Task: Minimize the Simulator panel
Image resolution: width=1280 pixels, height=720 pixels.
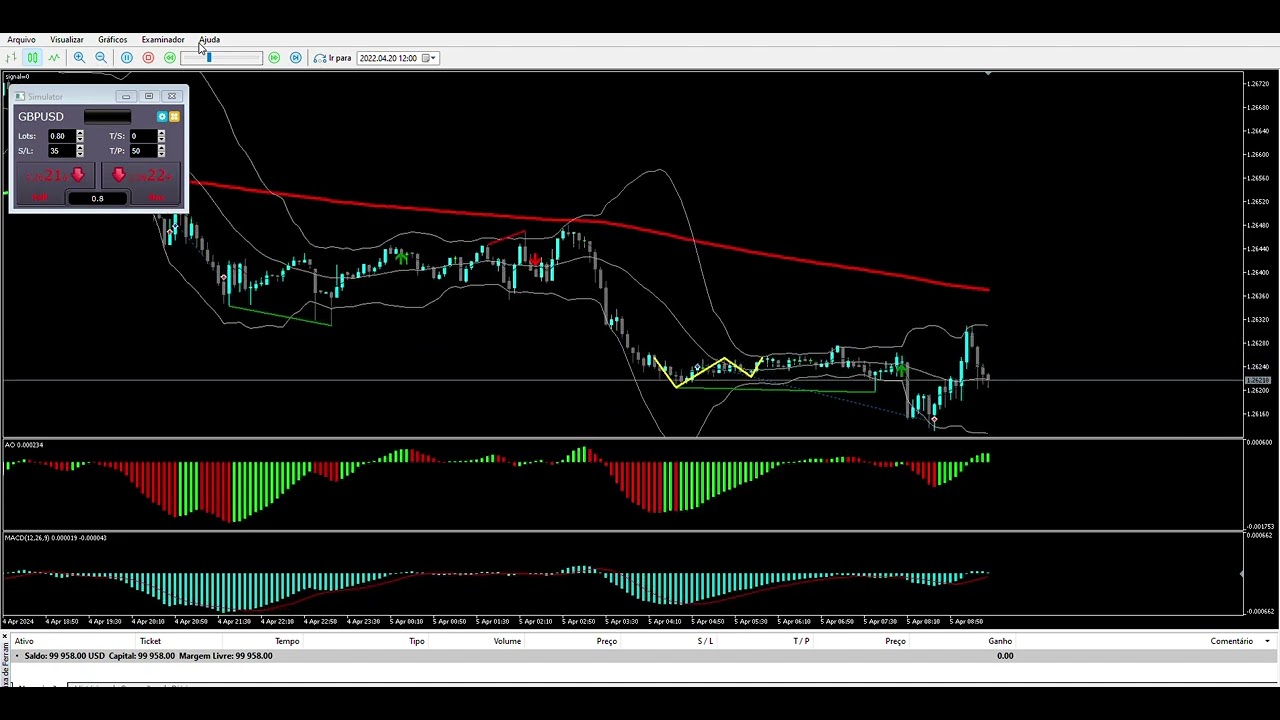Action: tap(126, 97)
